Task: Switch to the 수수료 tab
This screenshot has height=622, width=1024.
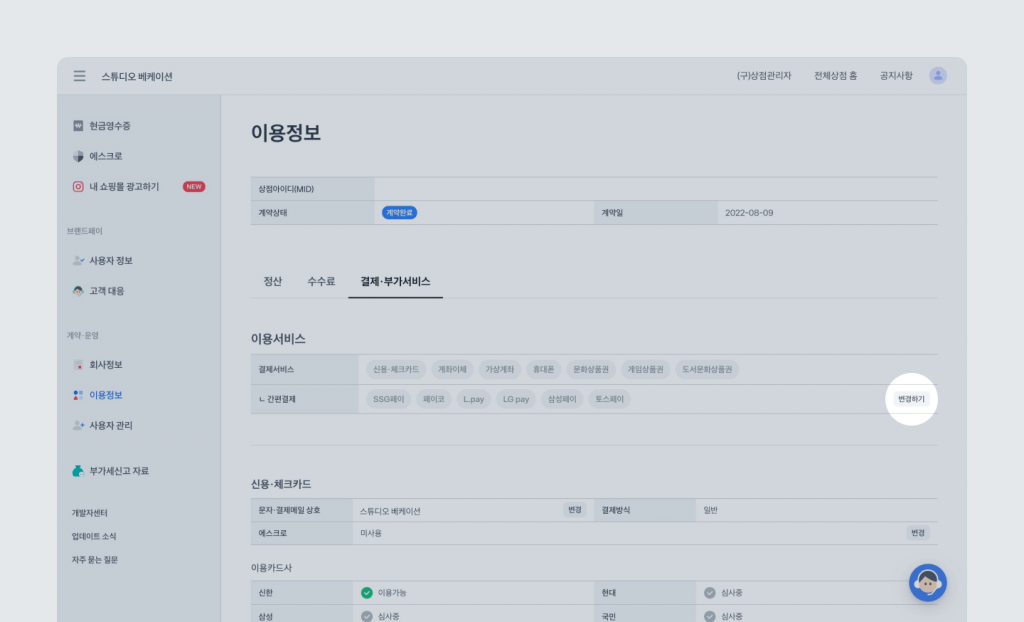Action: (x=321, y=282)
